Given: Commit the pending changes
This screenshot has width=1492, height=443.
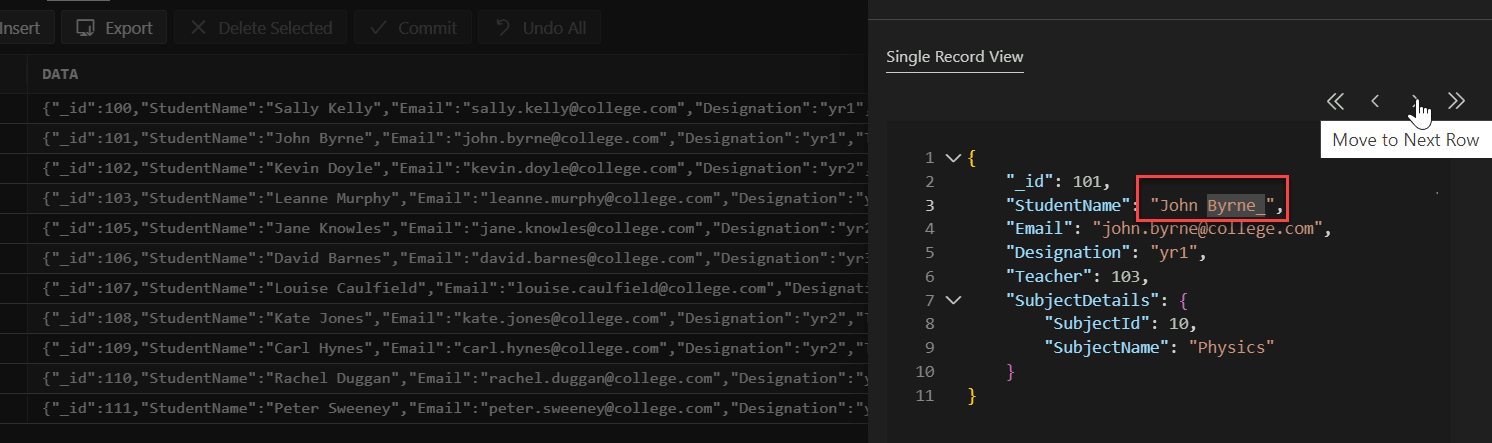Looking at the screenshot, I should [412, 28].
